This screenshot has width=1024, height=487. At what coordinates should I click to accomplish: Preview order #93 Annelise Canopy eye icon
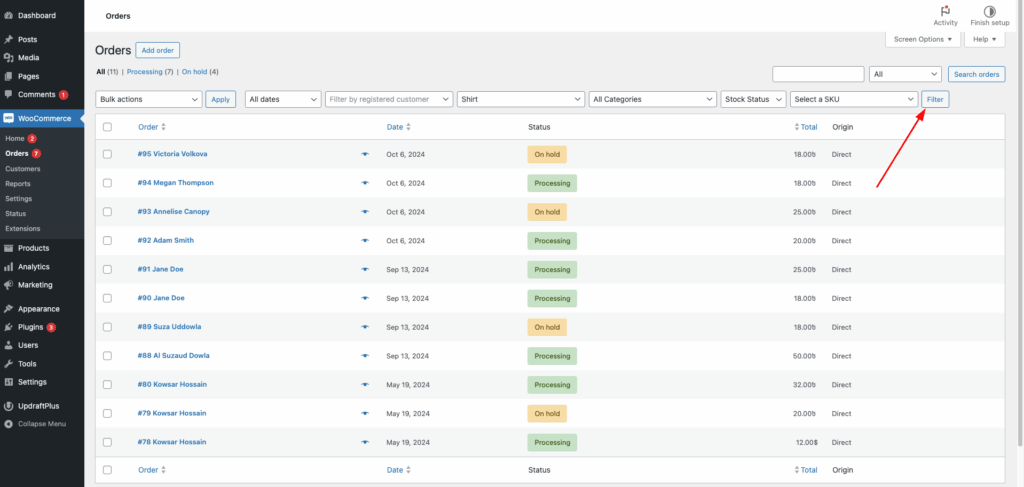tap(365, 212)
